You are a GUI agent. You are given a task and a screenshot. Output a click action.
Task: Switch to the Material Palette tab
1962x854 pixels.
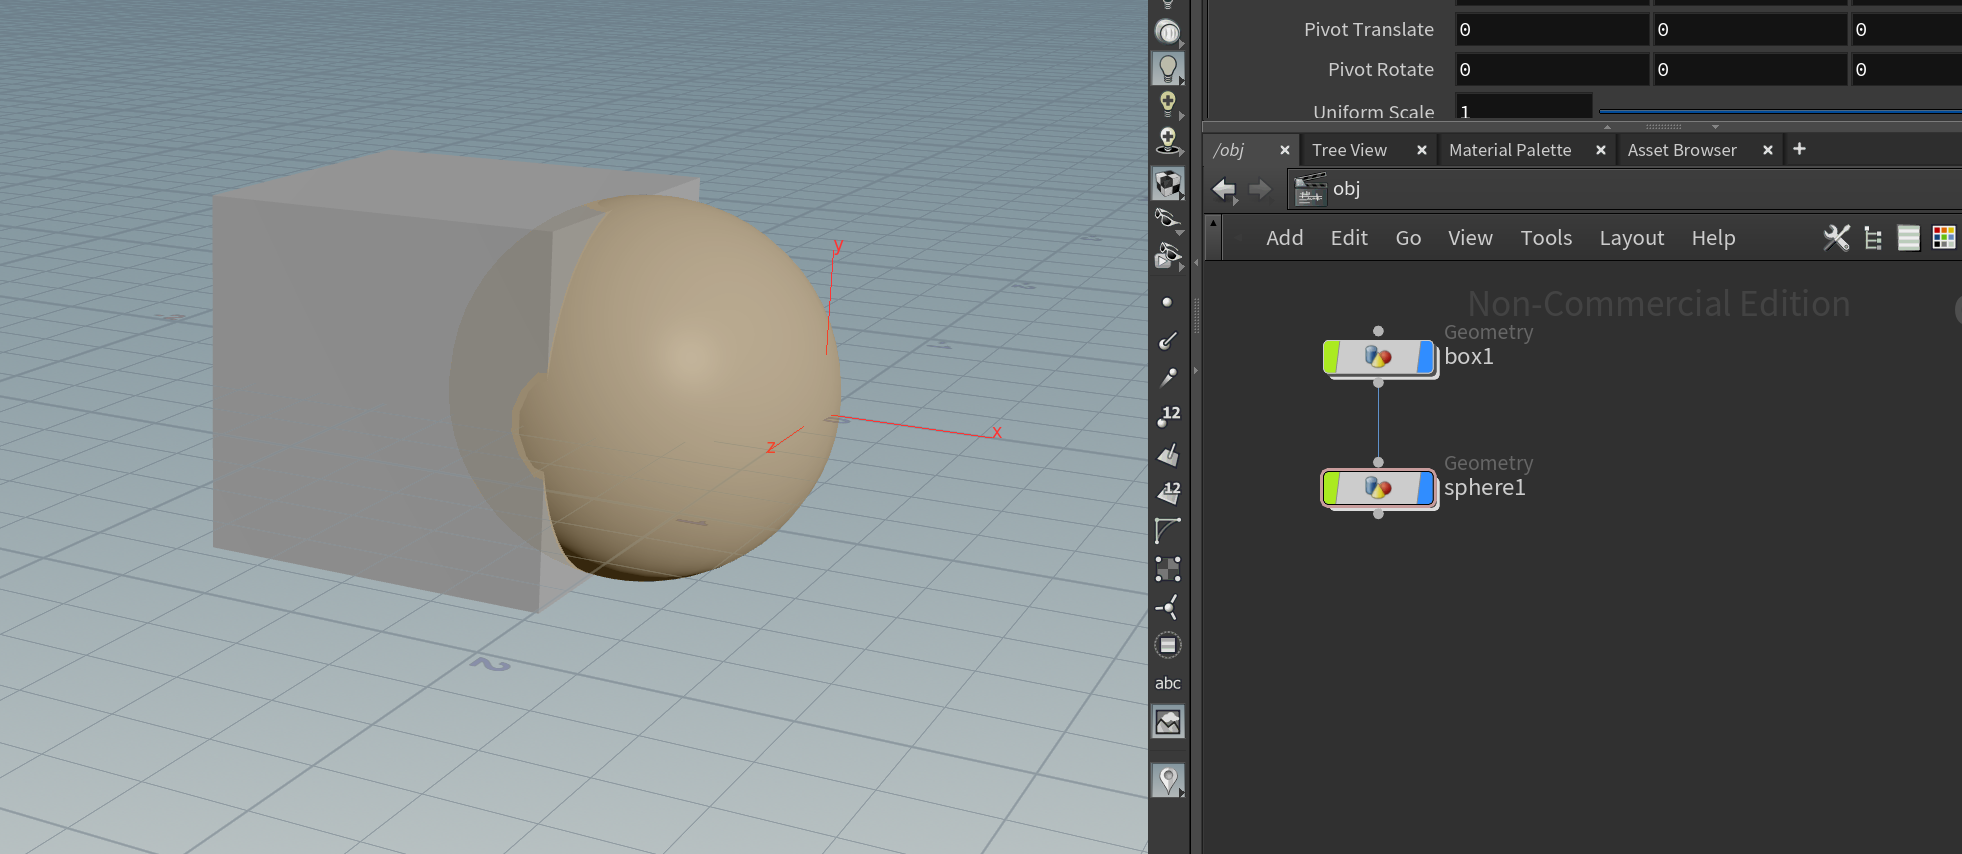1510,150
